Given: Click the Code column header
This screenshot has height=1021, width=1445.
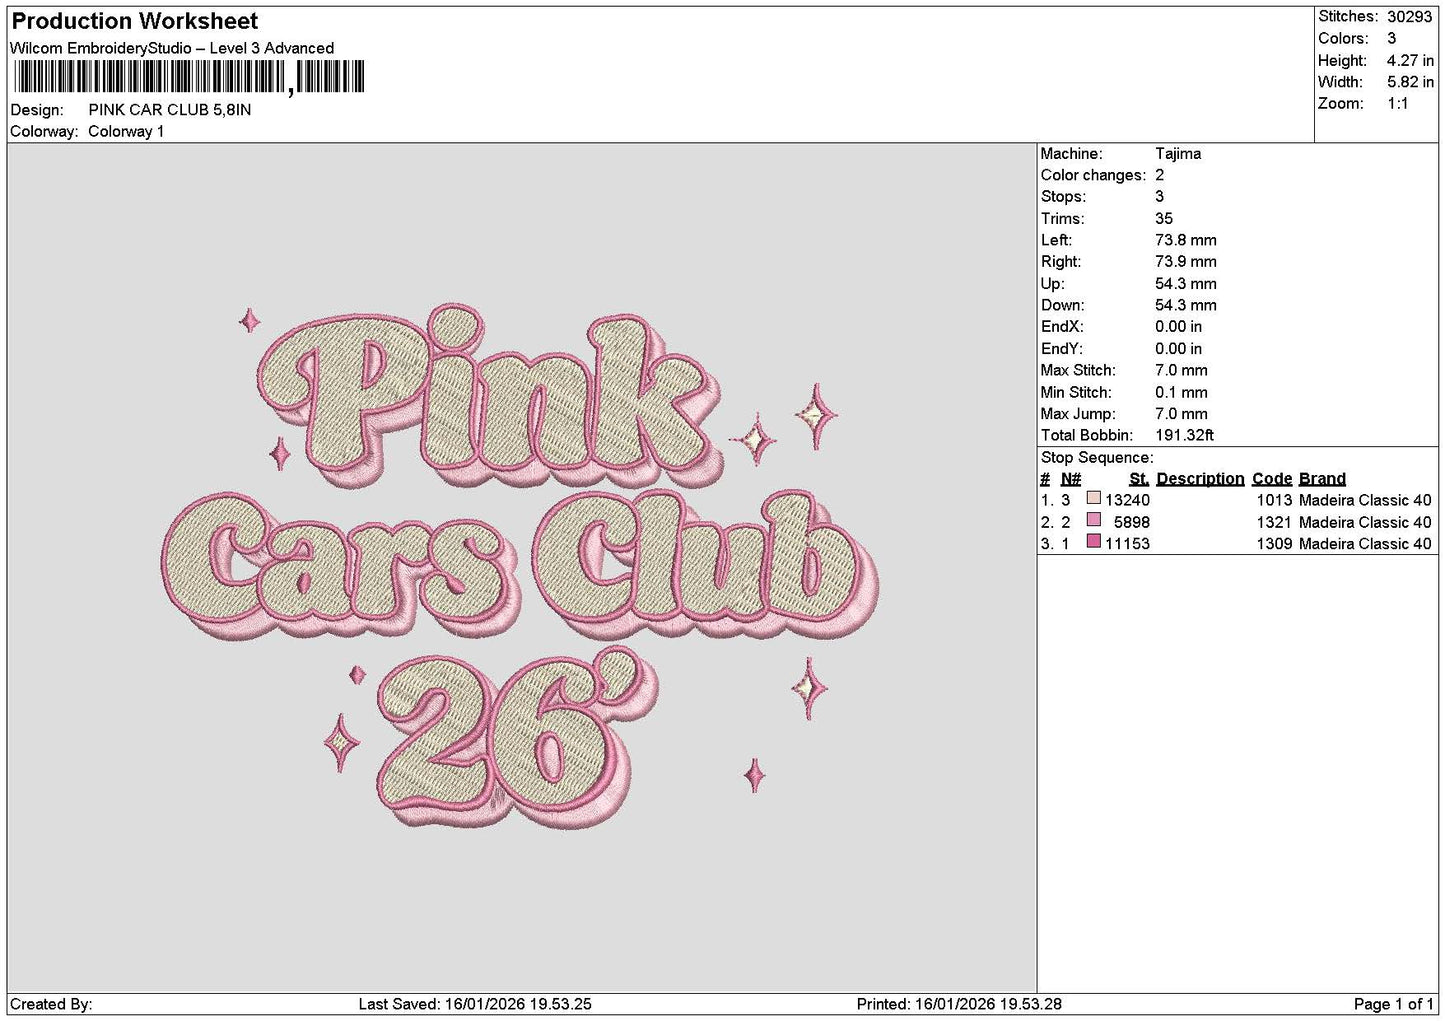Looking at the screenshot, I should click(x=1272, y=479).
